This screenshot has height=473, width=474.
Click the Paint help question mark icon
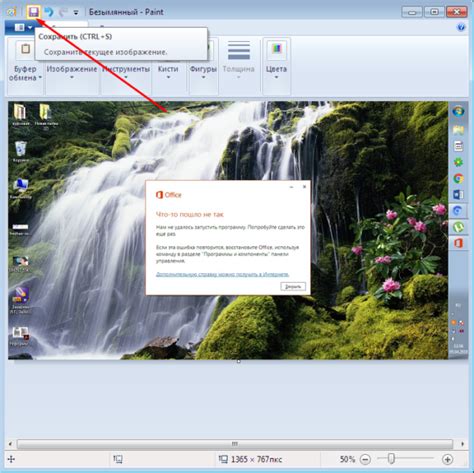tap(461, 27)
